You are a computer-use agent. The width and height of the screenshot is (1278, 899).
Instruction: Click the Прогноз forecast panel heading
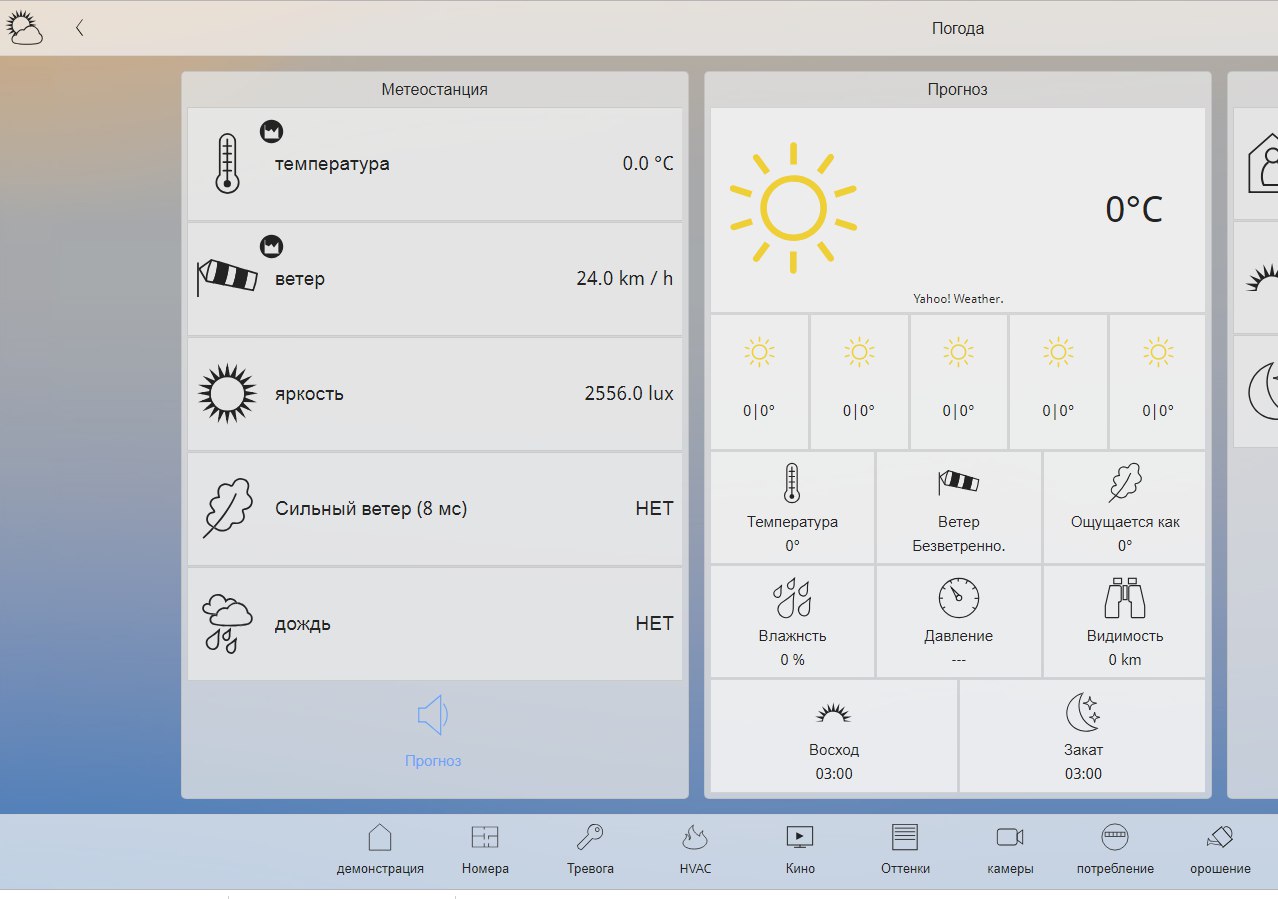(x=958, y=89)
